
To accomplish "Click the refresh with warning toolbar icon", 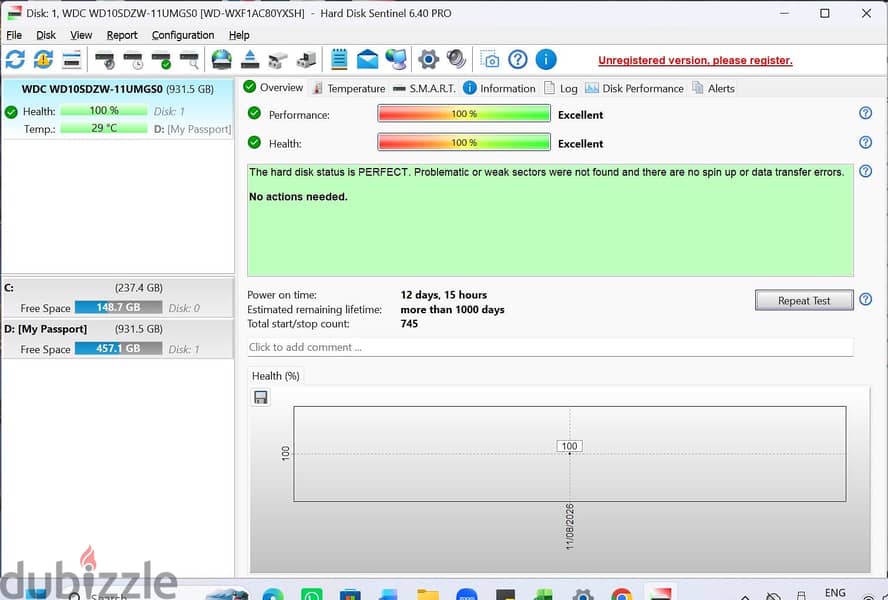I will click(x=44, y=59).
